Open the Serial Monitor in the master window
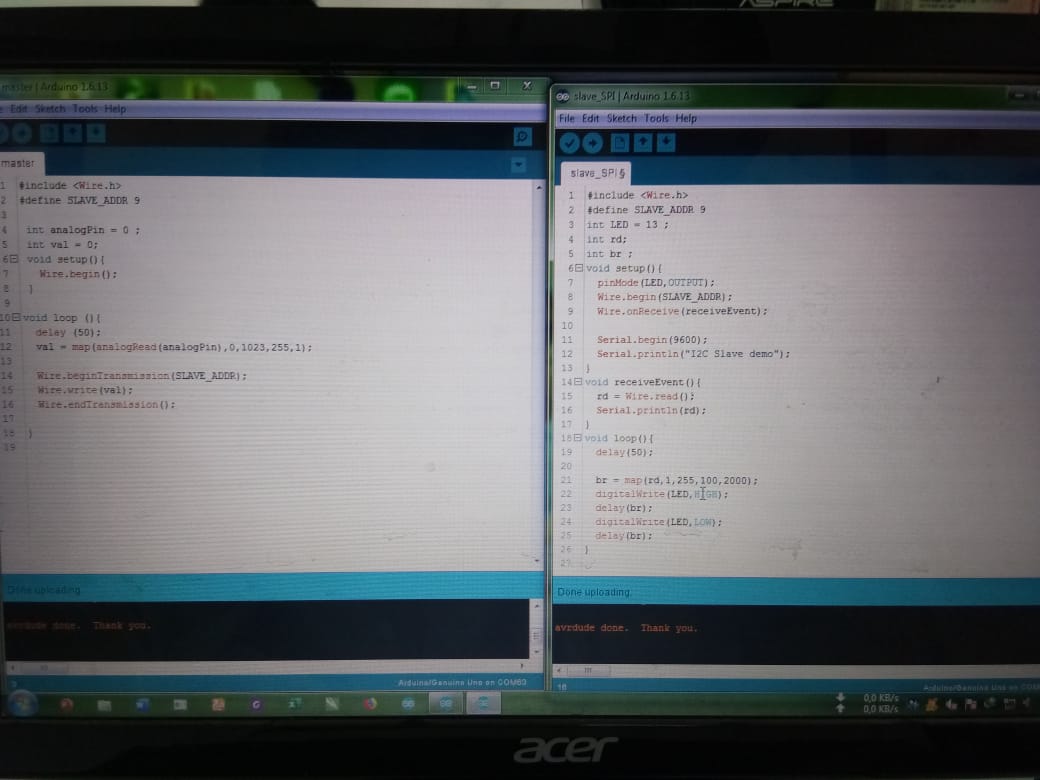The width and height of the screenshot is (1040, 780). coord(522,137)
